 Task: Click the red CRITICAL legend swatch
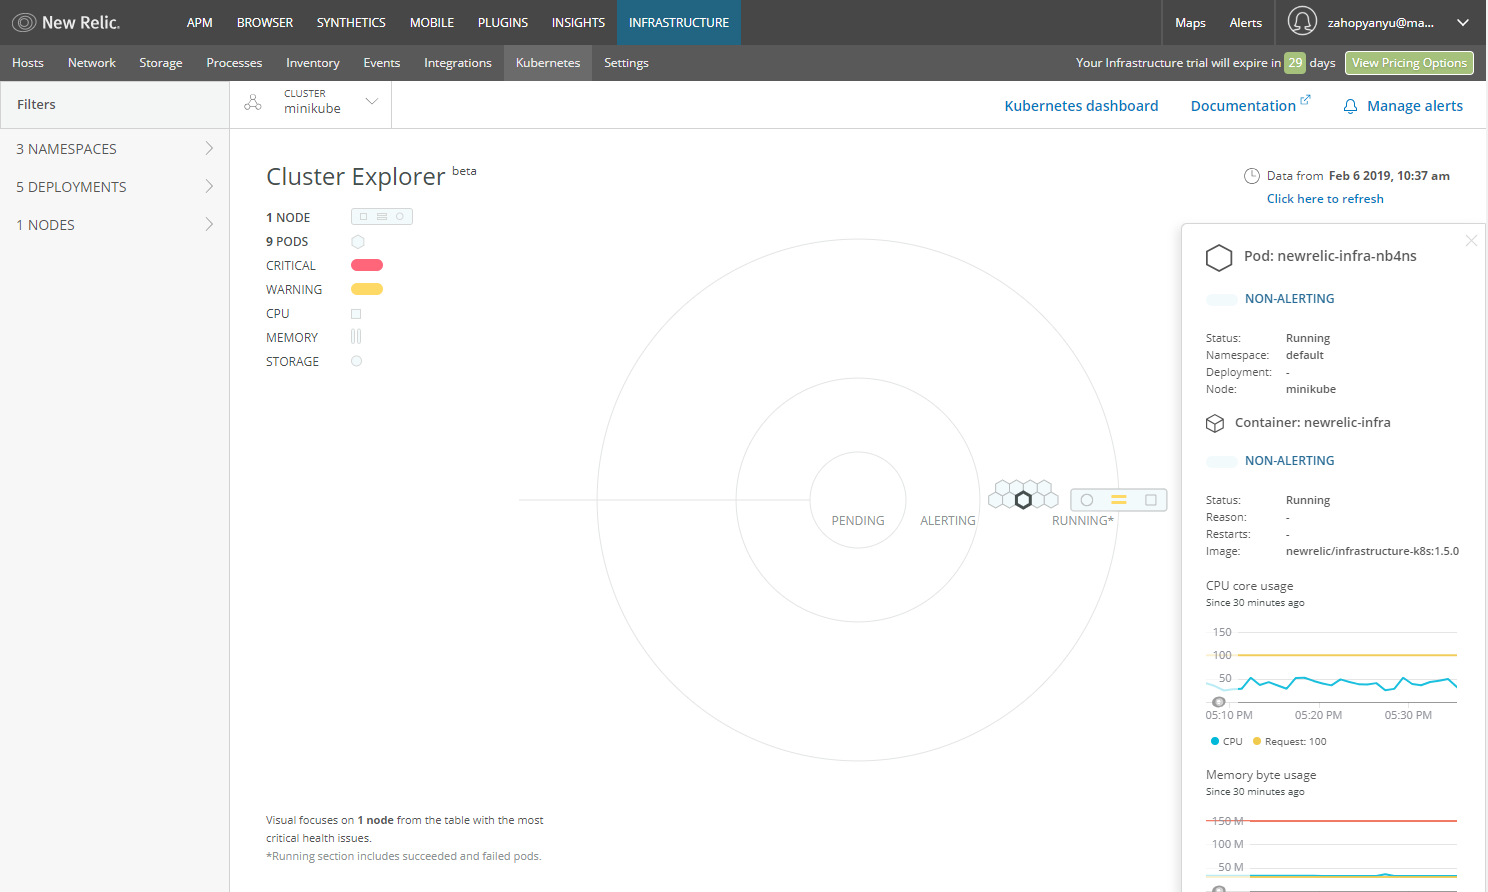coord(367,265)
